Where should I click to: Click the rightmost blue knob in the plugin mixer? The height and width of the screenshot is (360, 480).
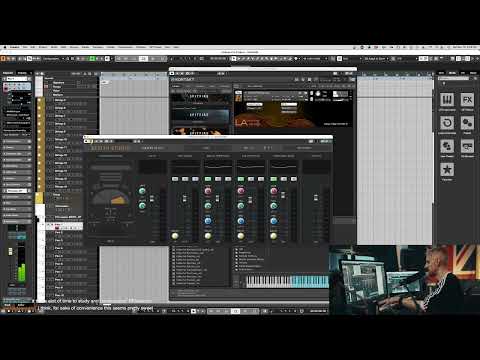(274, 221)
